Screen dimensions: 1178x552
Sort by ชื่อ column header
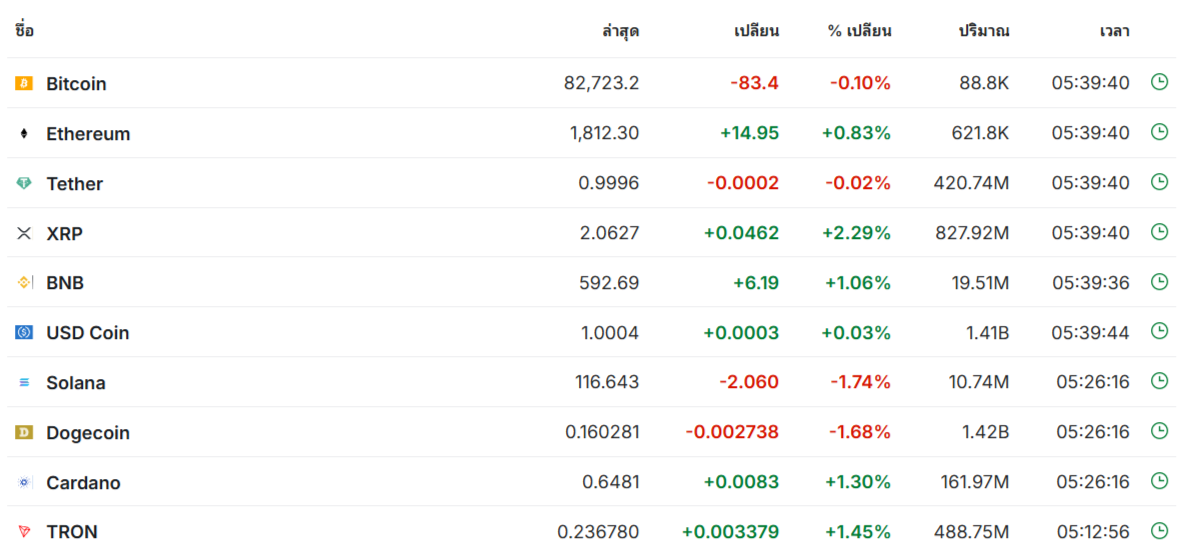(x=24, y=31)
